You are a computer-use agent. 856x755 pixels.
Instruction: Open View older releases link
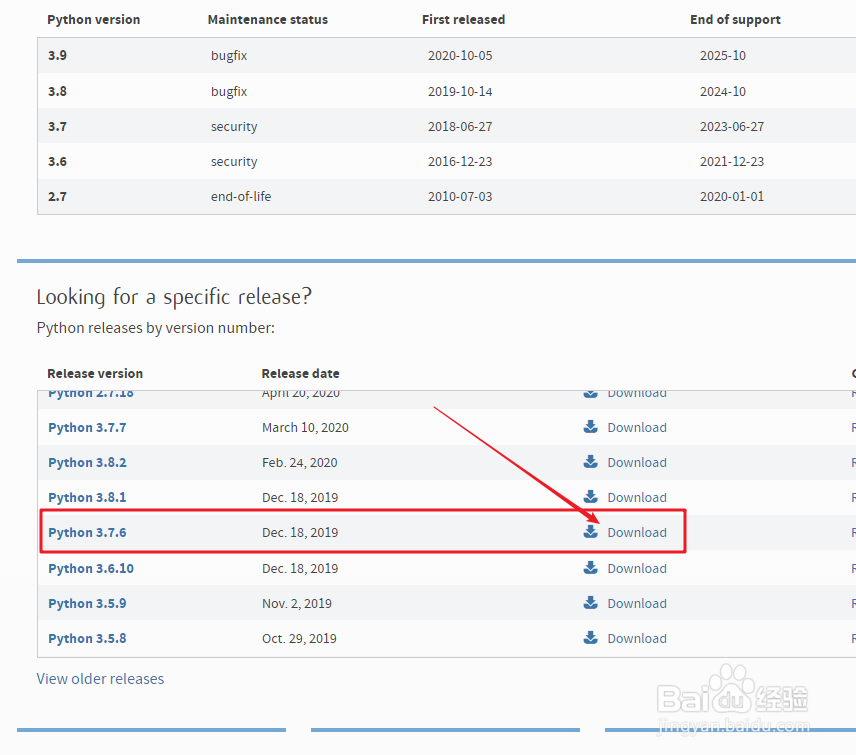click(x=100, y=679)
